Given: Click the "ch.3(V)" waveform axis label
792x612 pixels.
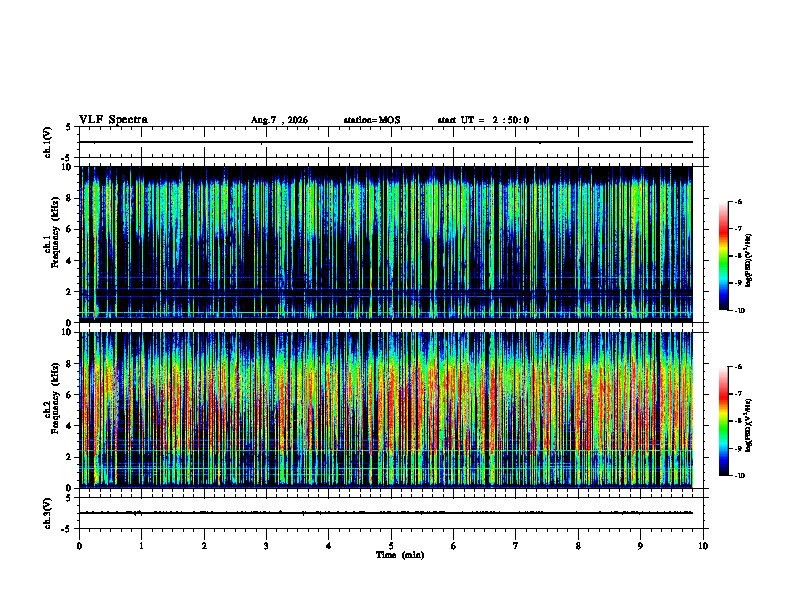Looking at the screenshot, I should click(x=48, y=513).
